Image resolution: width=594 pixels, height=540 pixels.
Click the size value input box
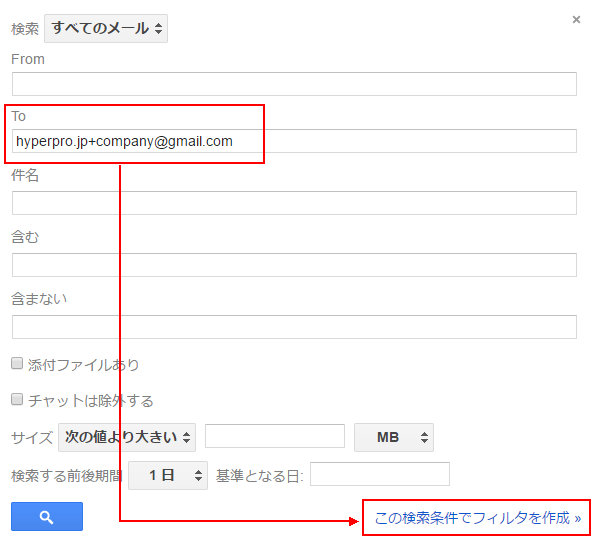click(x=275, y=436)
